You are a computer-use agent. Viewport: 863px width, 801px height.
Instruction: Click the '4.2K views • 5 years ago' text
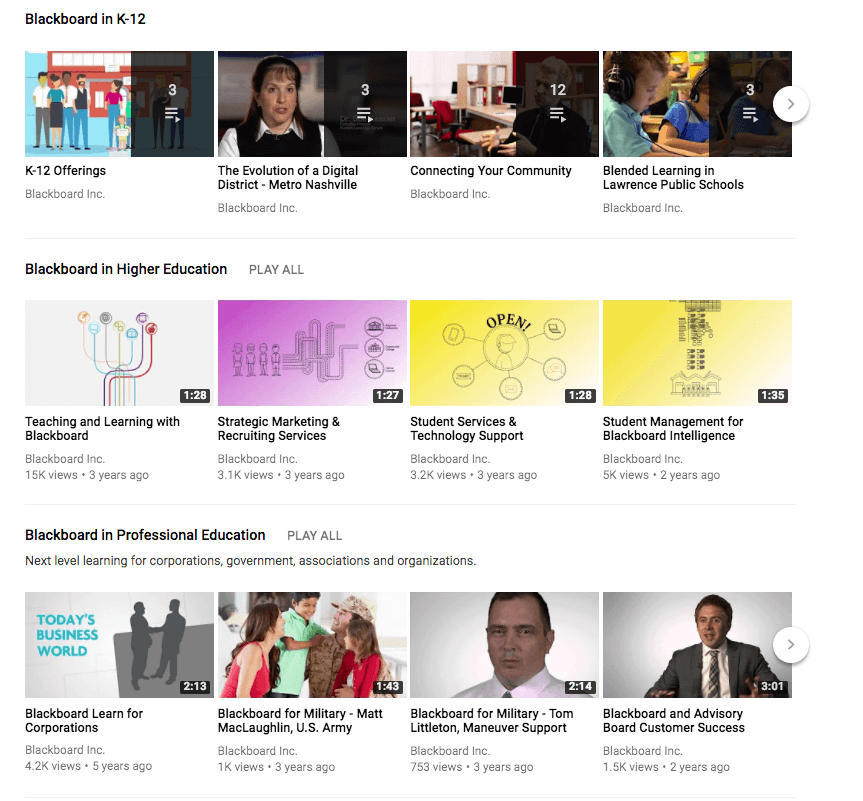coord(89,766)
